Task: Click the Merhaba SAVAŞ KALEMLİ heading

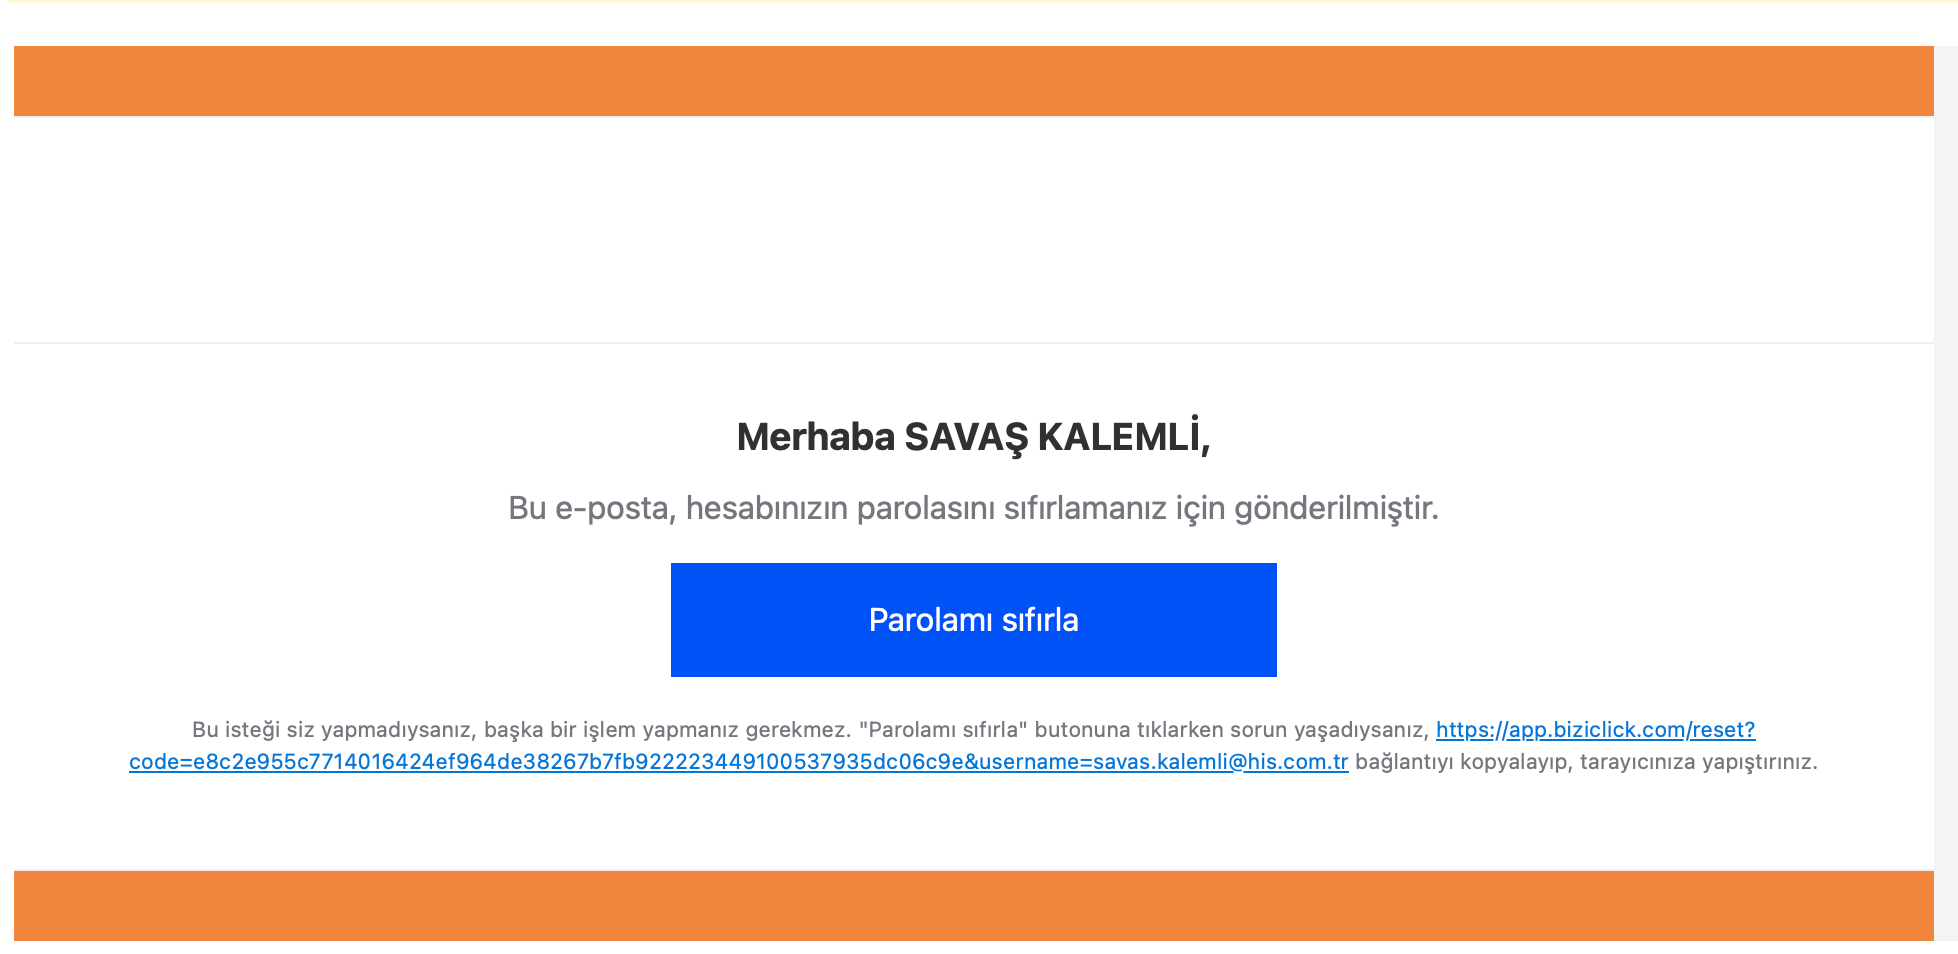Action: pyautogui.click(x=973, y=437)
